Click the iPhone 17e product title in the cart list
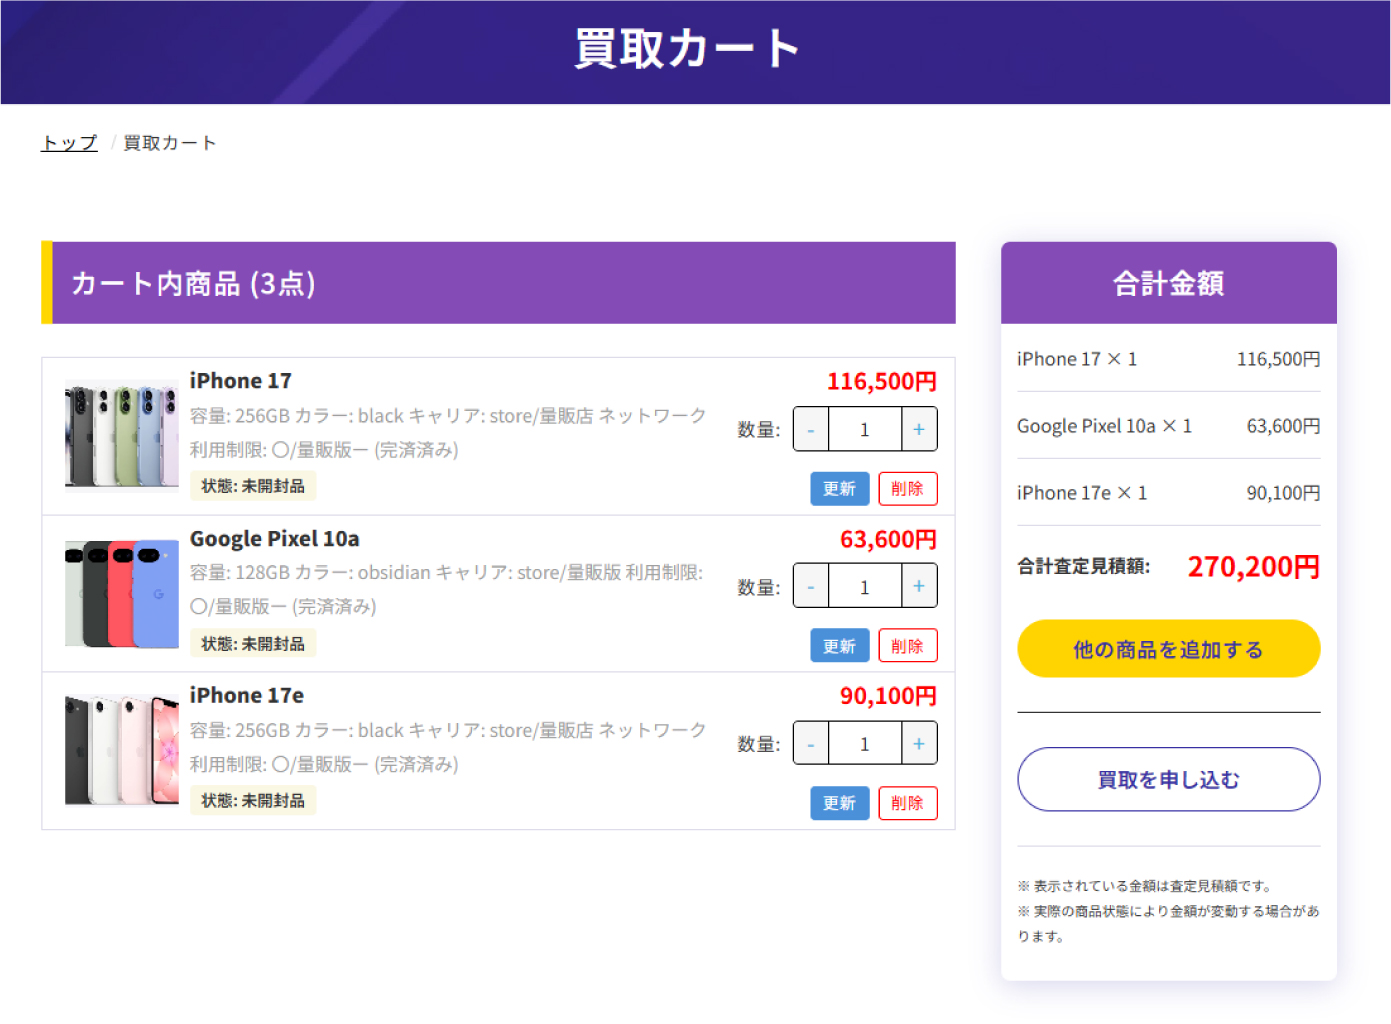This screenshot has width=1391, height=1024. [247, 695]
